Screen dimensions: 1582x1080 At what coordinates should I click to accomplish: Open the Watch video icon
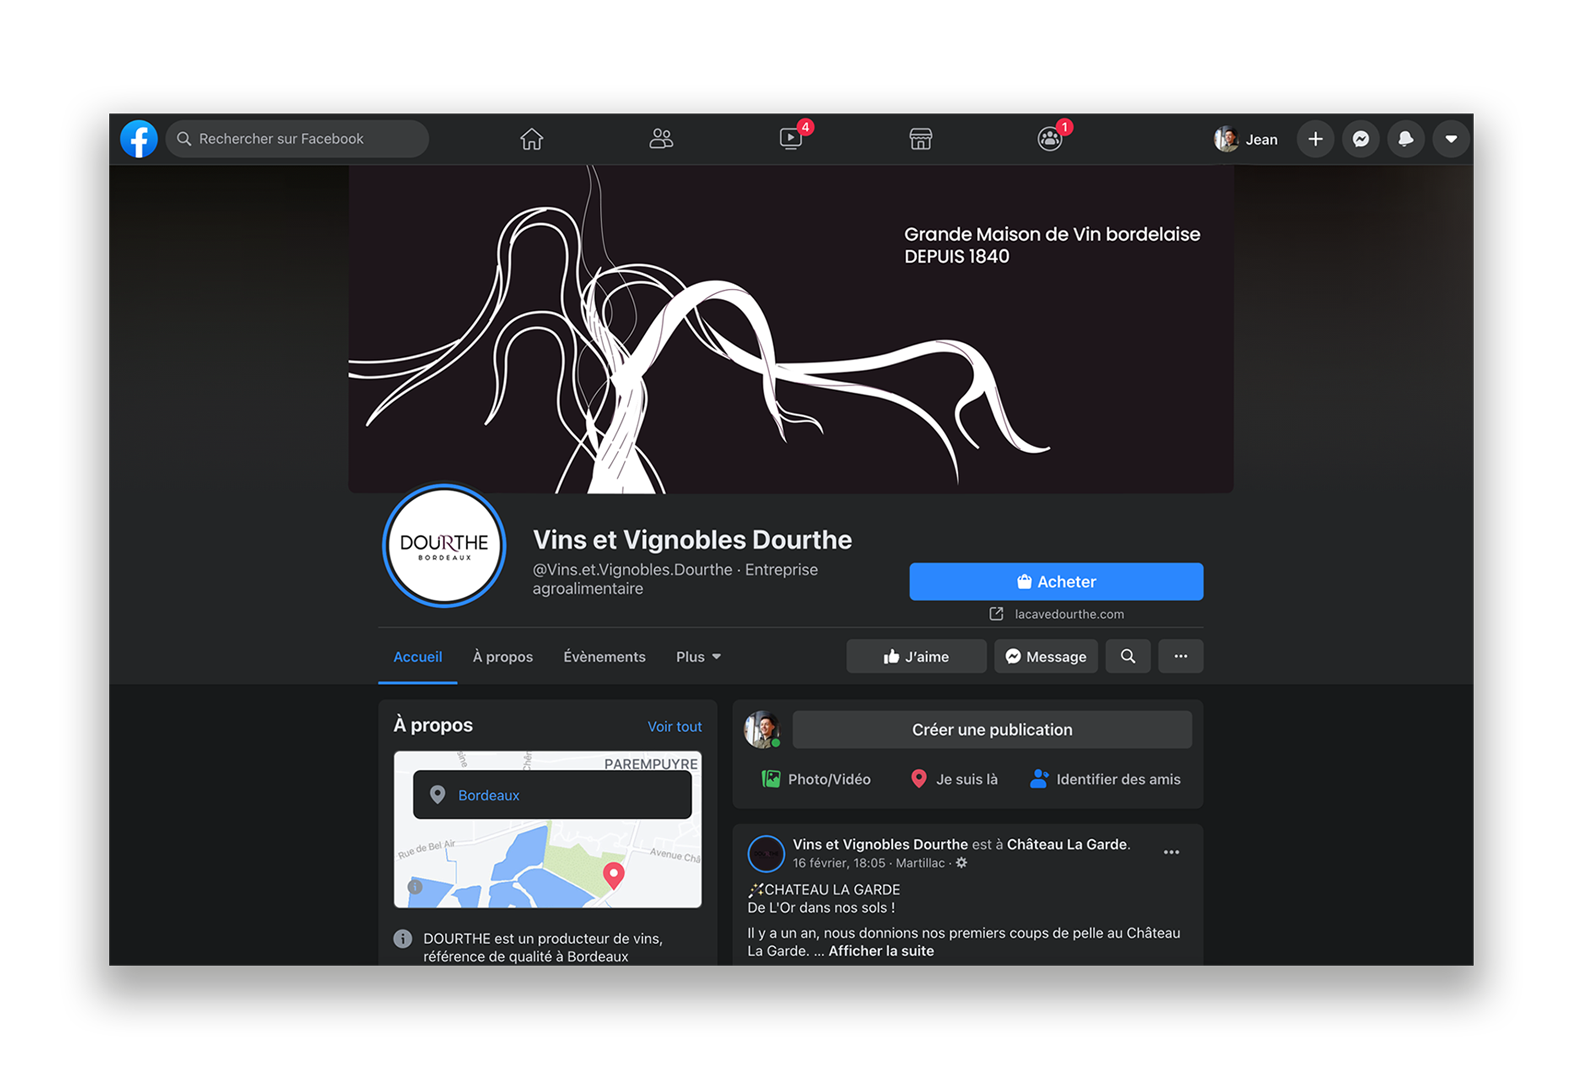[791, 139]
